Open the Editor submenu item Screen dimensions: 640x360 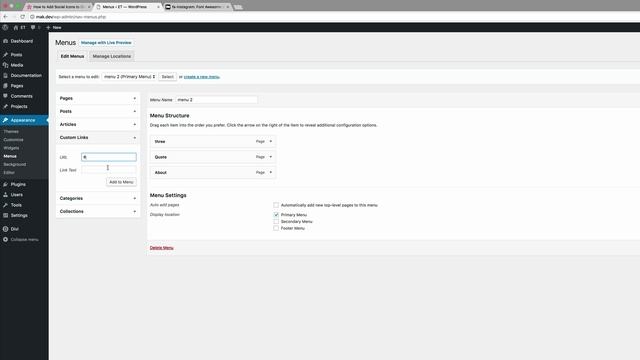point(9,173)
